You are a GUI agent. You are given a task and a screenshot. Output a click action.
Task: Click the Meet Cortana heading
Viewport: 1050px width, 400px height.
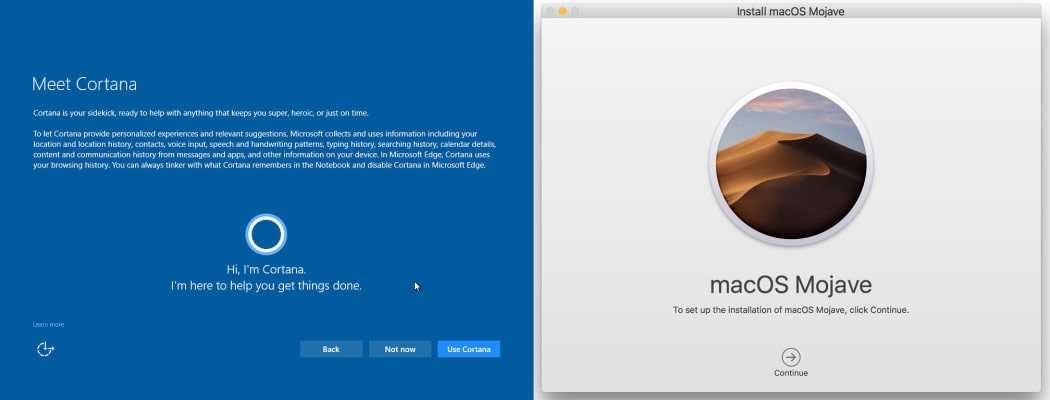click(84, 84)
